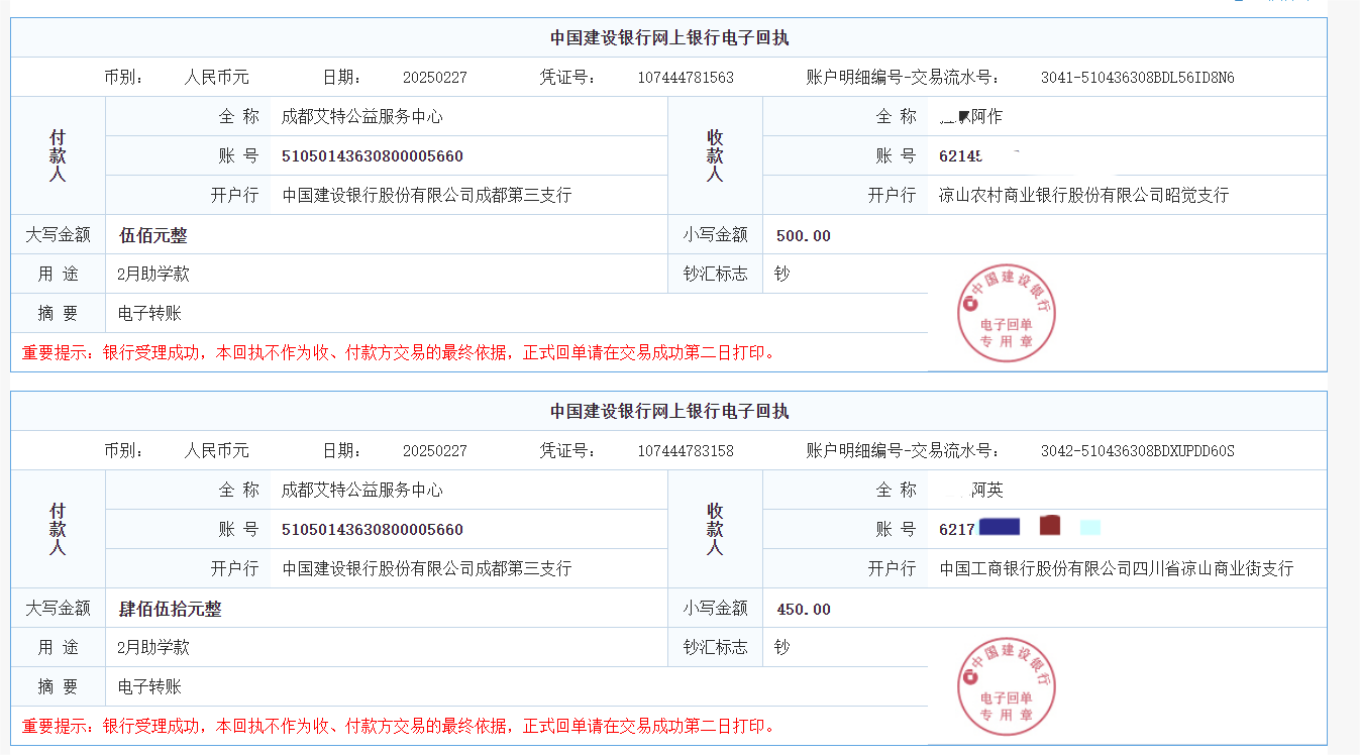1360x755 pixels.
Task: Click the 大写金额 label beside 伍佰元整
Action: 58,235
